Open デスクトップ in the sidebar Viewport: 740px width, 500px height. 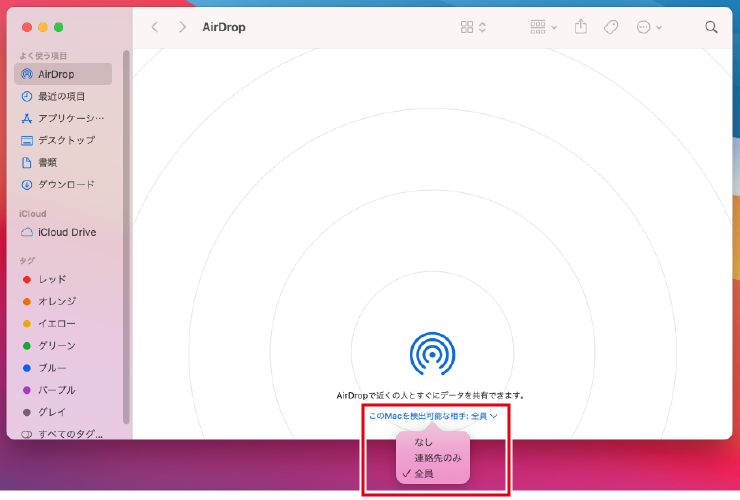[x=63, y=140]
